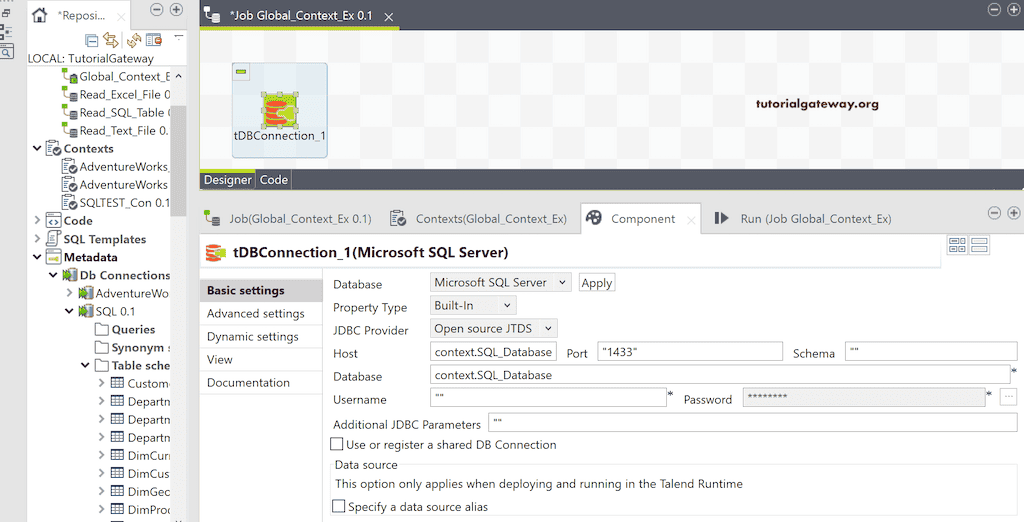Open Advanced settings section
Screen dimensions: 1024x522
pos(261,314)
